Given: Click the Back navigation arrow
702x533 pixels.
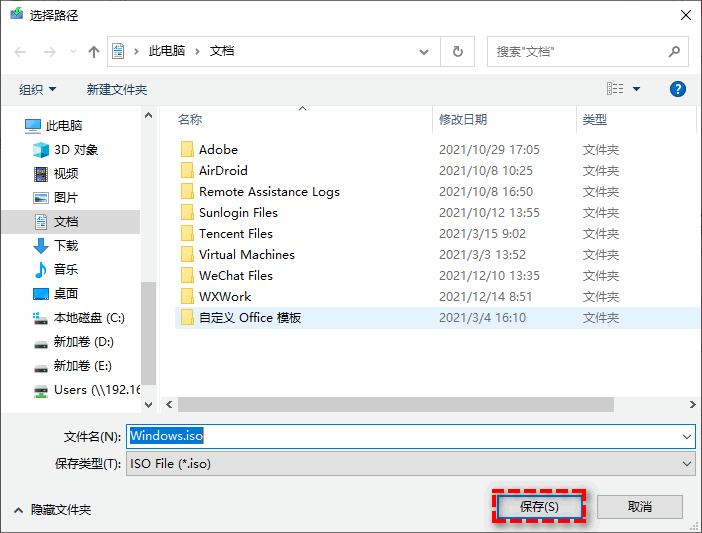Looking at the screenshot, I should 20,52.
